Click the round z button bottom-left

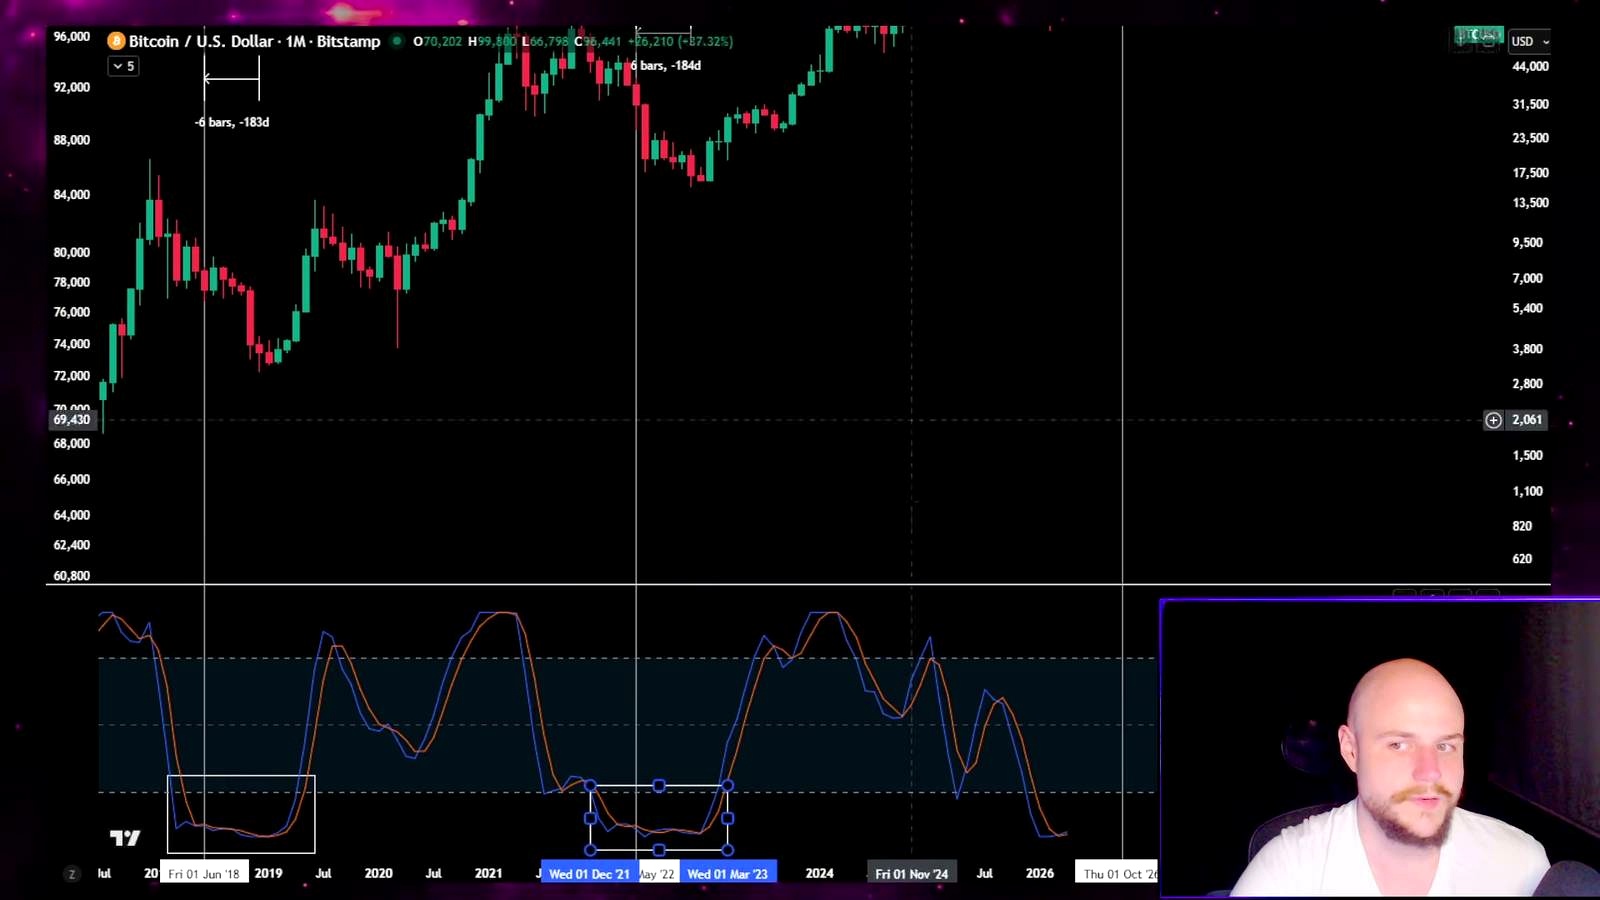coord(71,874)
